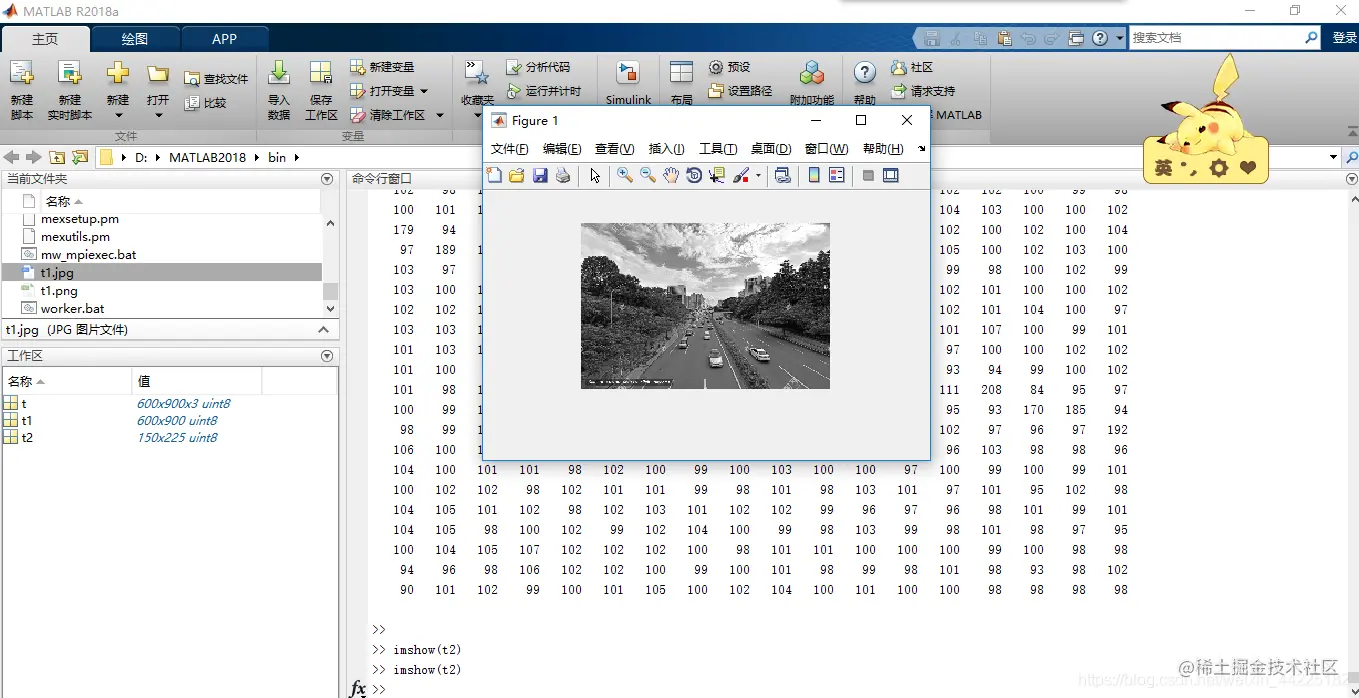Click browse for folder icon
The height and width of the screenshot is (698, 1359).
[x=80, y=157]
